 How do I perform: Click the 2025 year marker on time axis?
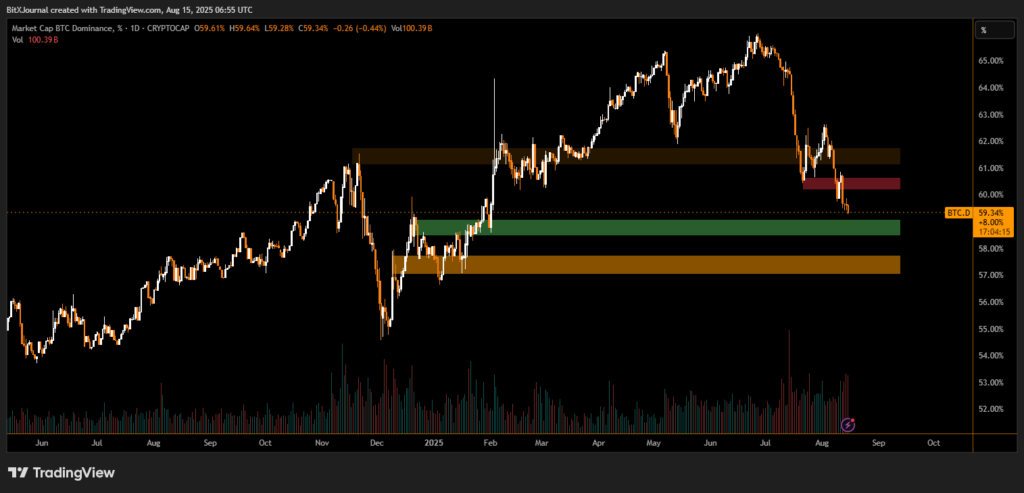[433, 441]
